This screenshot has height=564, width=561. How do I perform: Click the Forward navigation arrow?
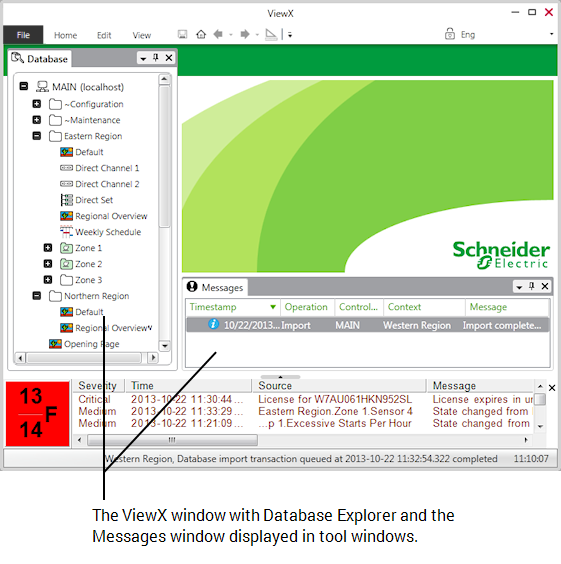245,35
